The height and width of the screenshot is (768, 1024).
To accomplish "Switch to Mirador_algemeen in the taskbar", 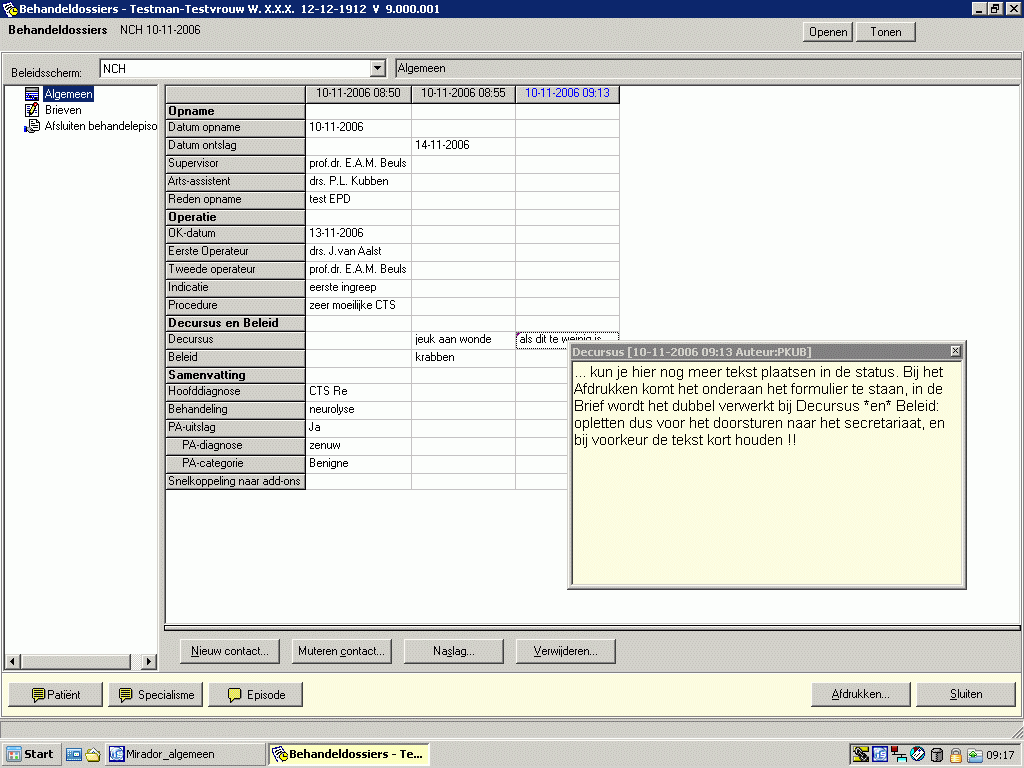I will click(x=185, y=754).
